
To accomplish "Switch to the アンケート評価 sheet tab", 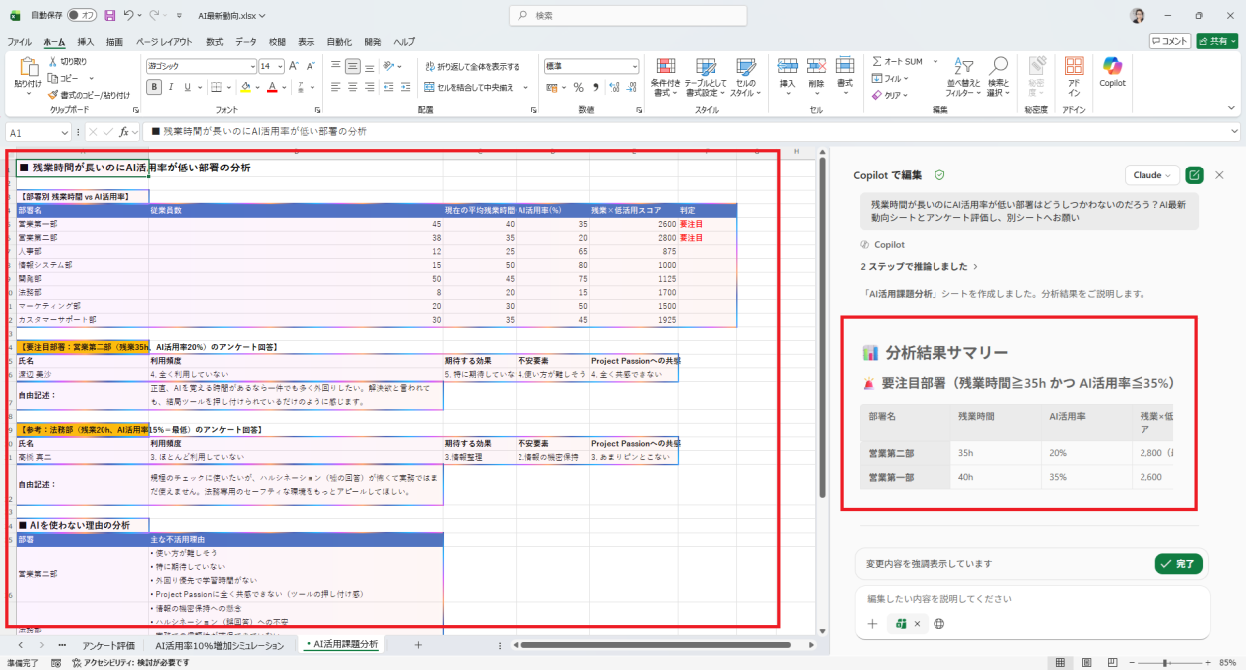I will 108,645.
